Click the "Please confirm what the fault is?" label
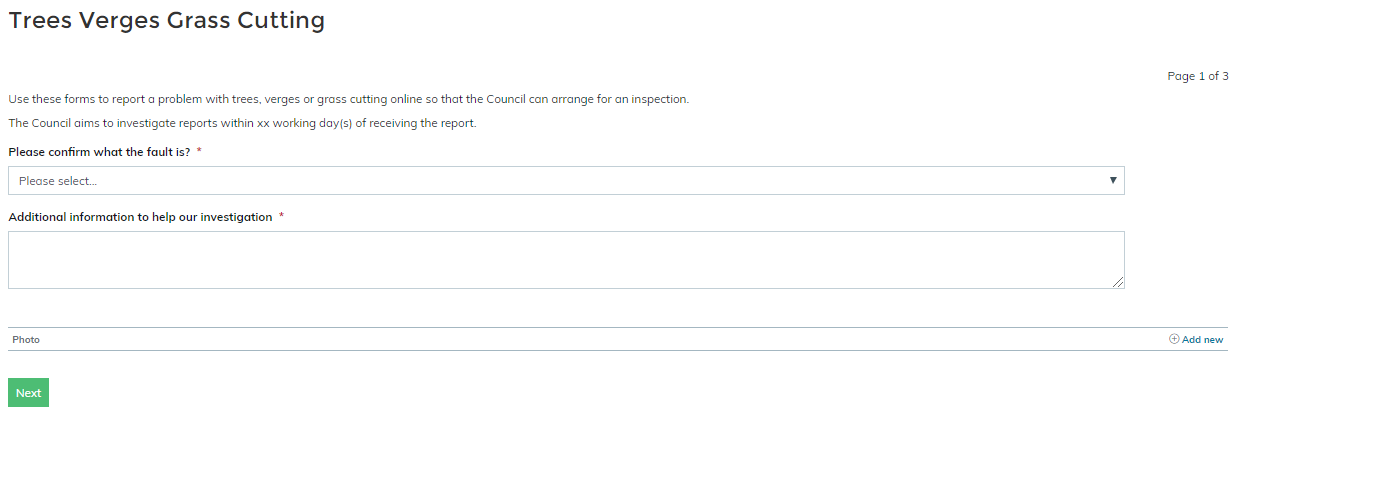 pyautogui.click(x=99, y=152)
